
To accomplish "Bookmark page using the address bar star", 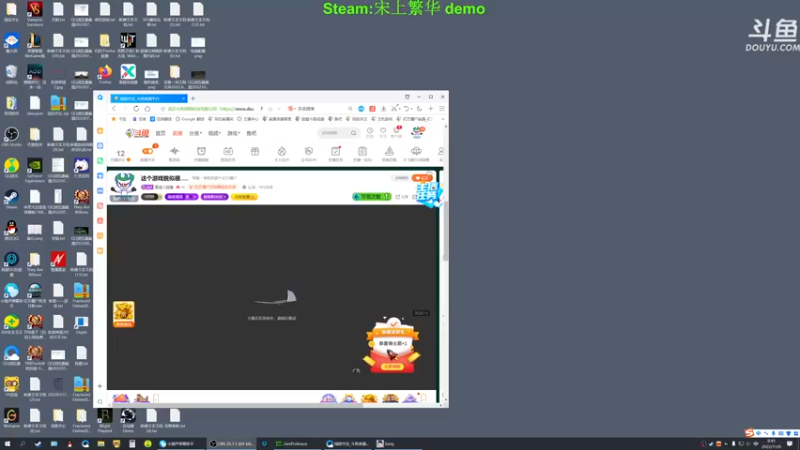I will [163, 109].
